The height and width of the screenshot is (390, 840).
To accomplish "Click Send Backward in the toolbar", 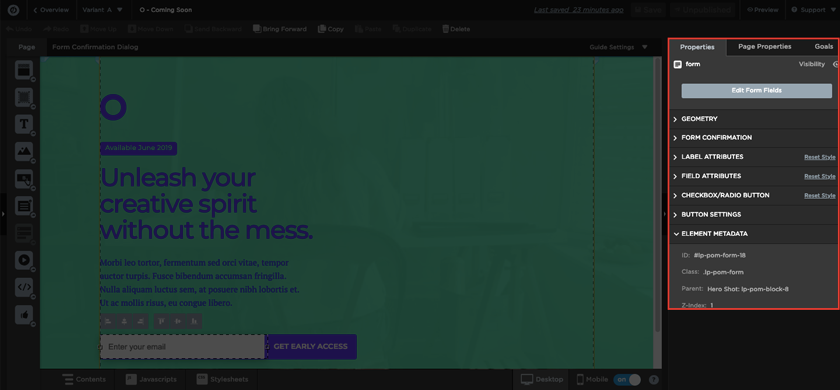I will coord(213,29).
